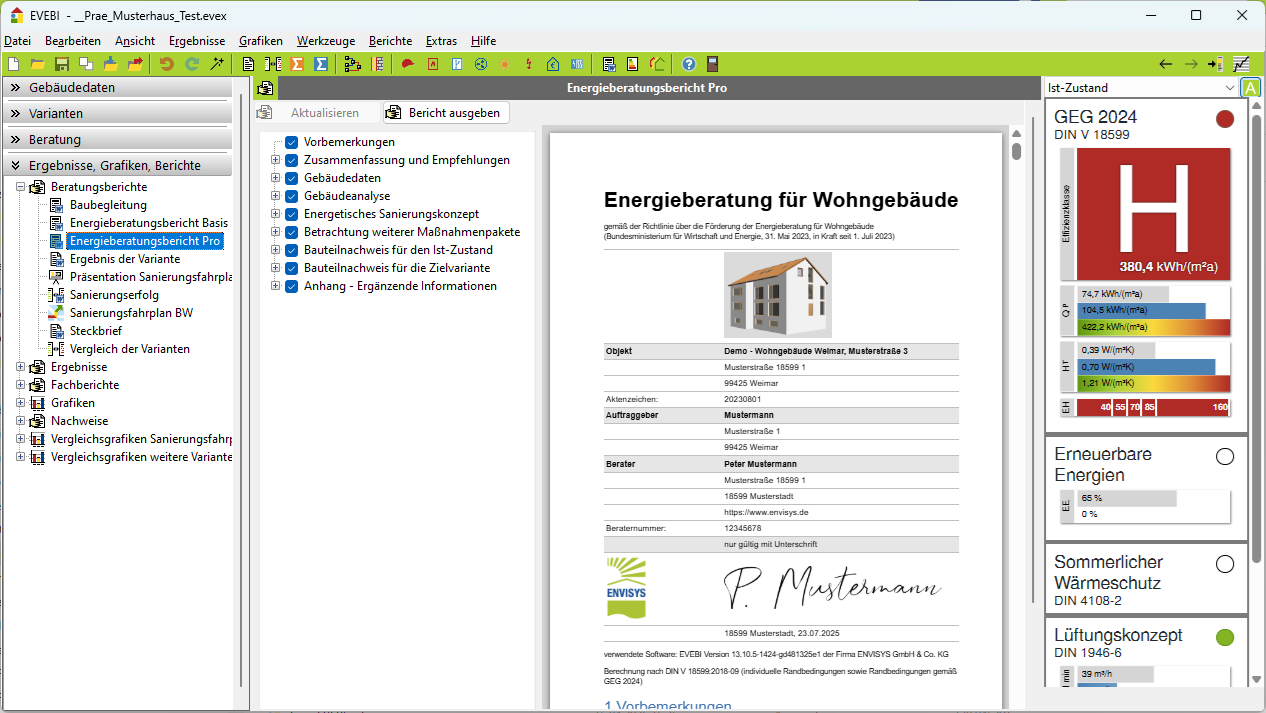Image resolution: width=1266 pixels, height=713 pixels.
Task: Open the Werkzeuge menu
Action: [326, 41]
